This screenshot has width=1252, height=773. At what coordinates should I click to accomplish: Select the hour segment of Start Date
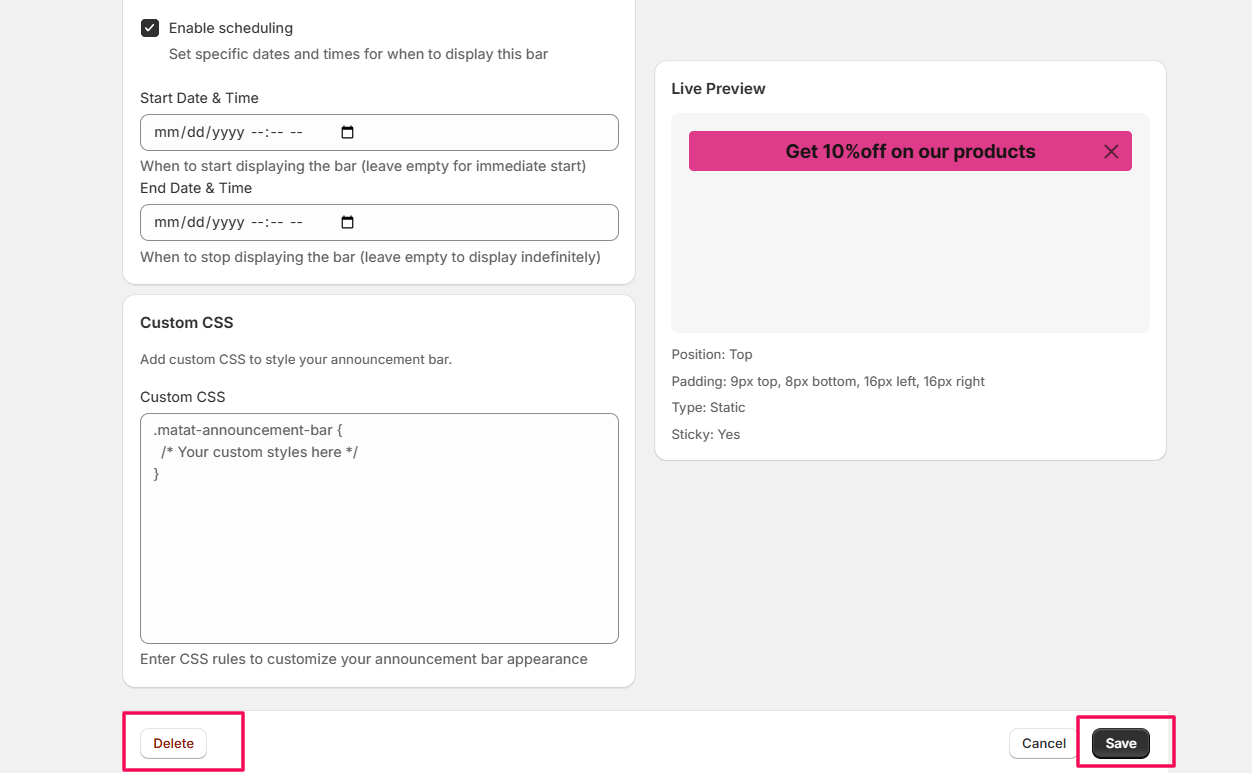click(257, 132)
